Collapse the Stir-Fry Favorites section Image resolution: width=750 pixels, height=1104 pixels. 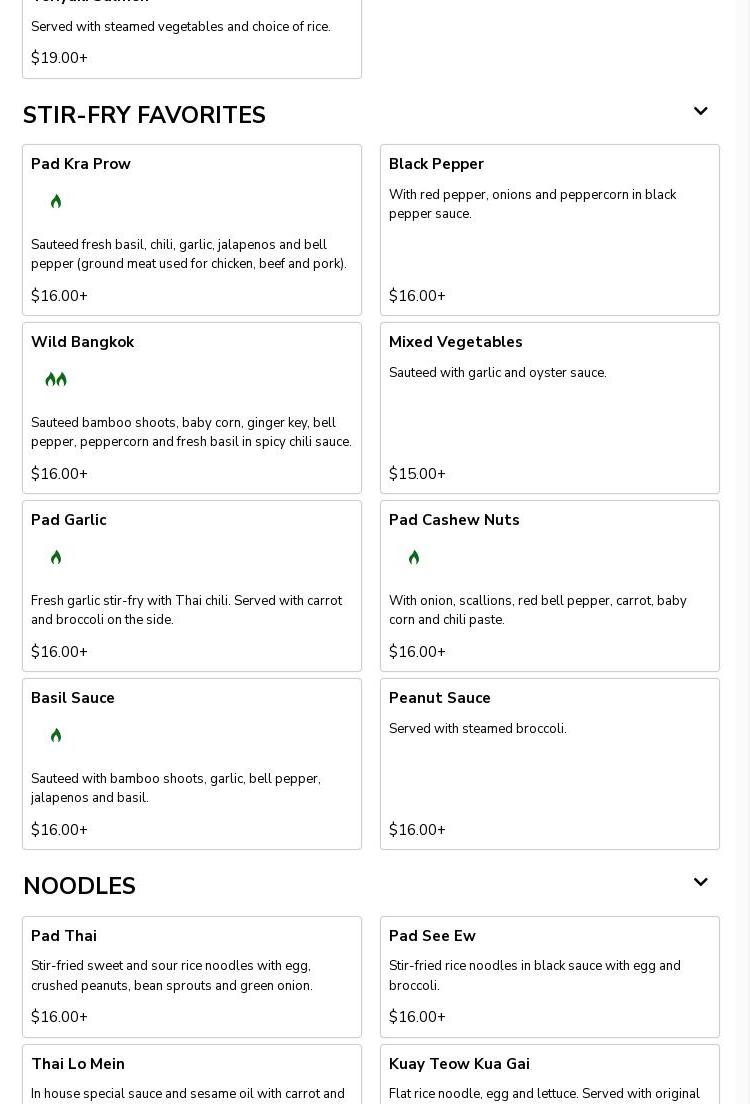tap(700, 112)
